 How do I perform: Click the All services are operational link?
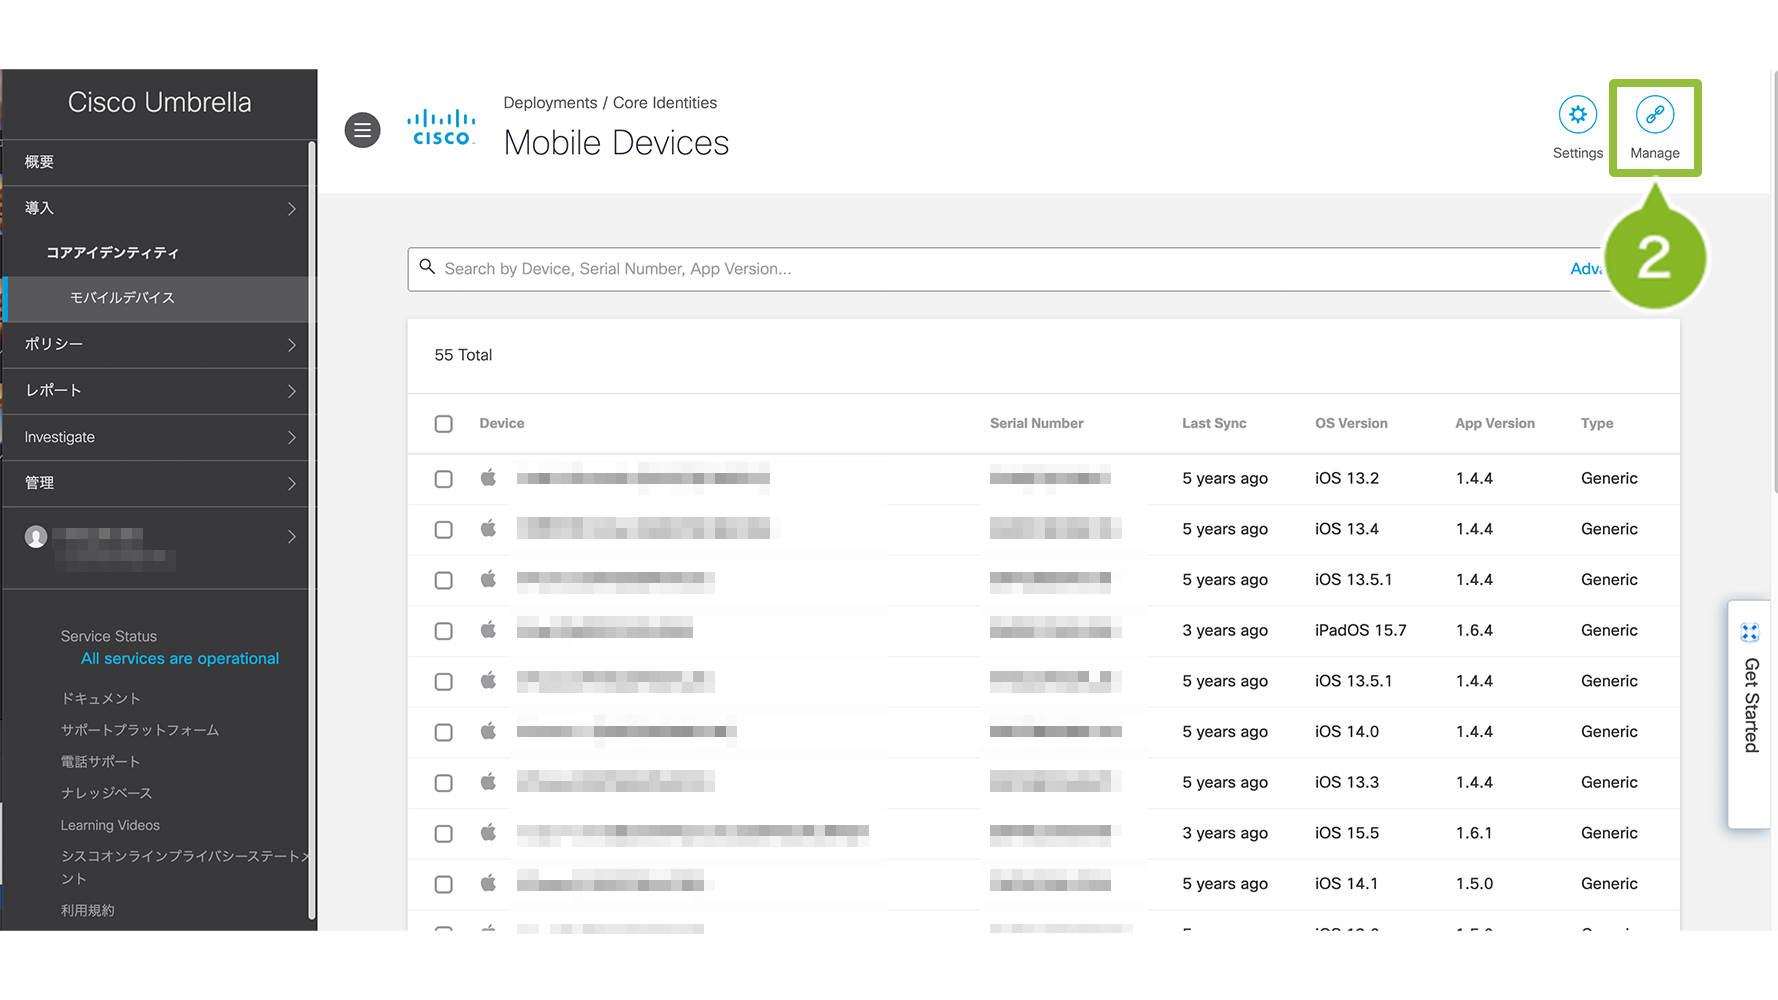180,658
